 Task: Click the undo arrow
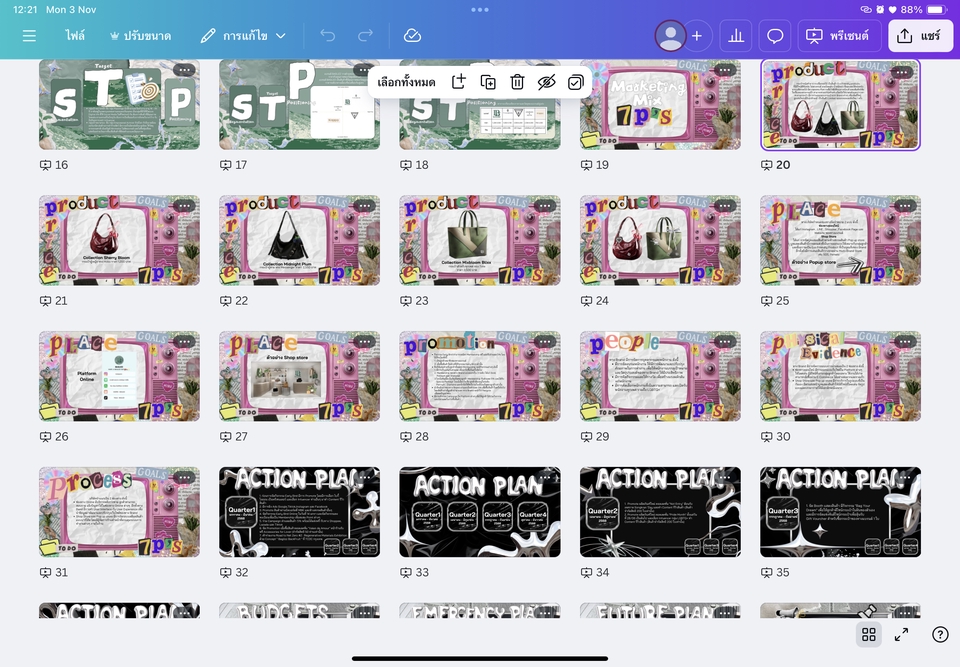[x=328, y=36]
